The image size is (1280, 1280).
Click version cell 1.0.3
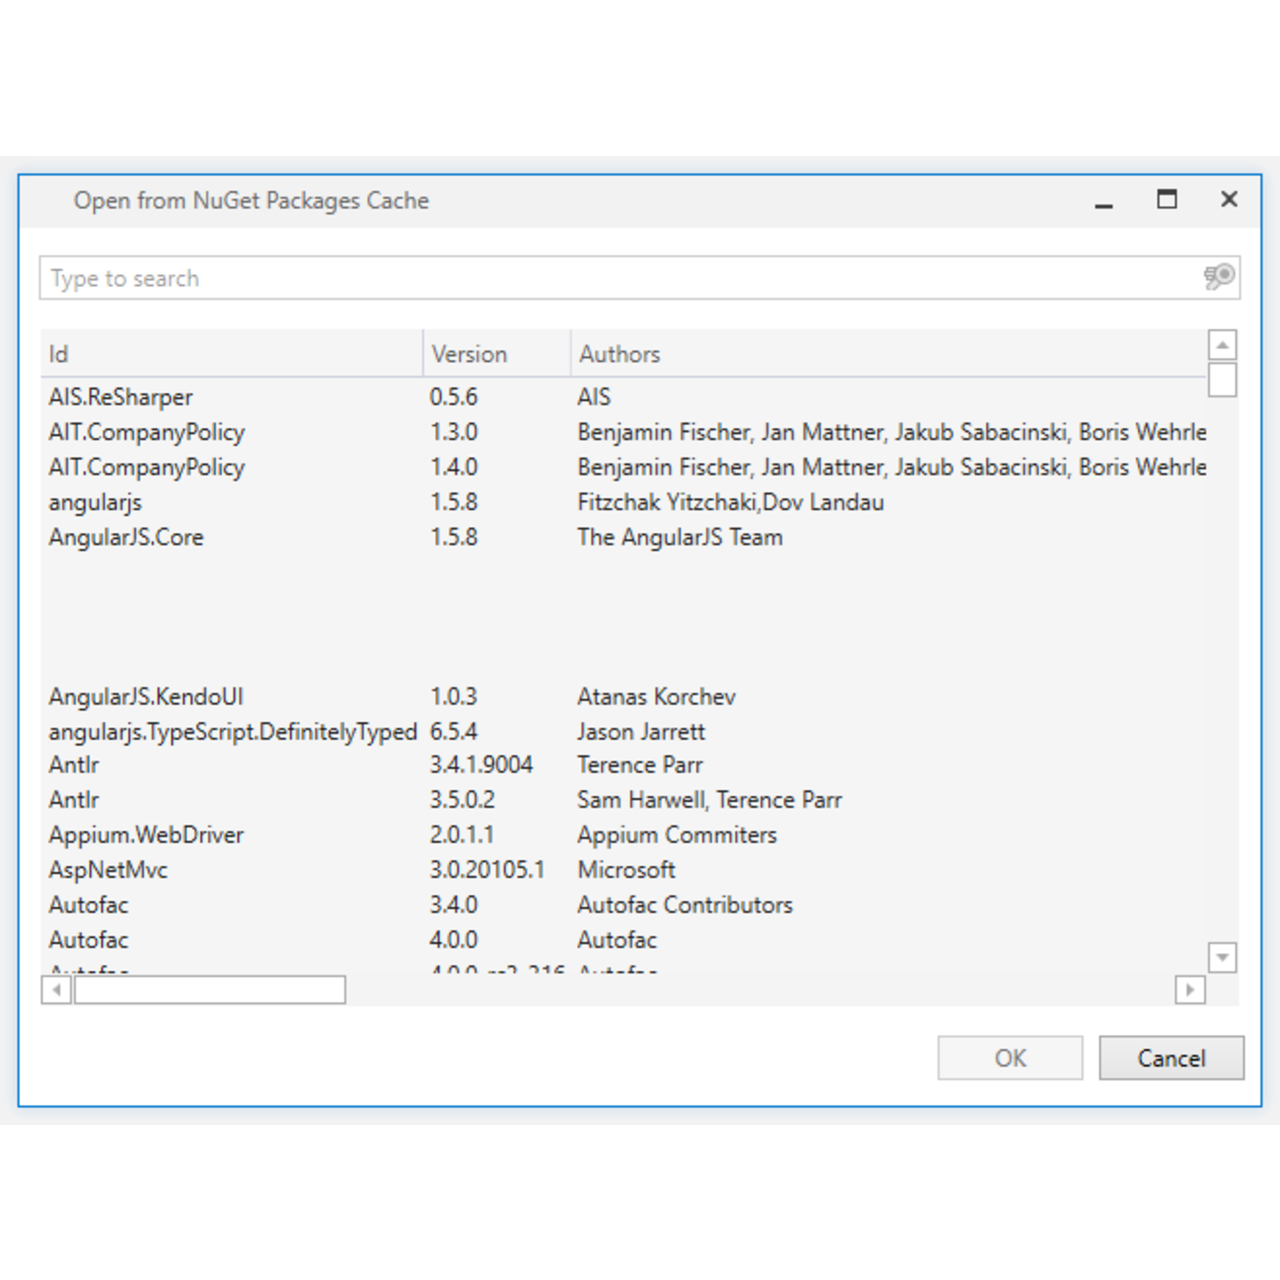[454, 697]
